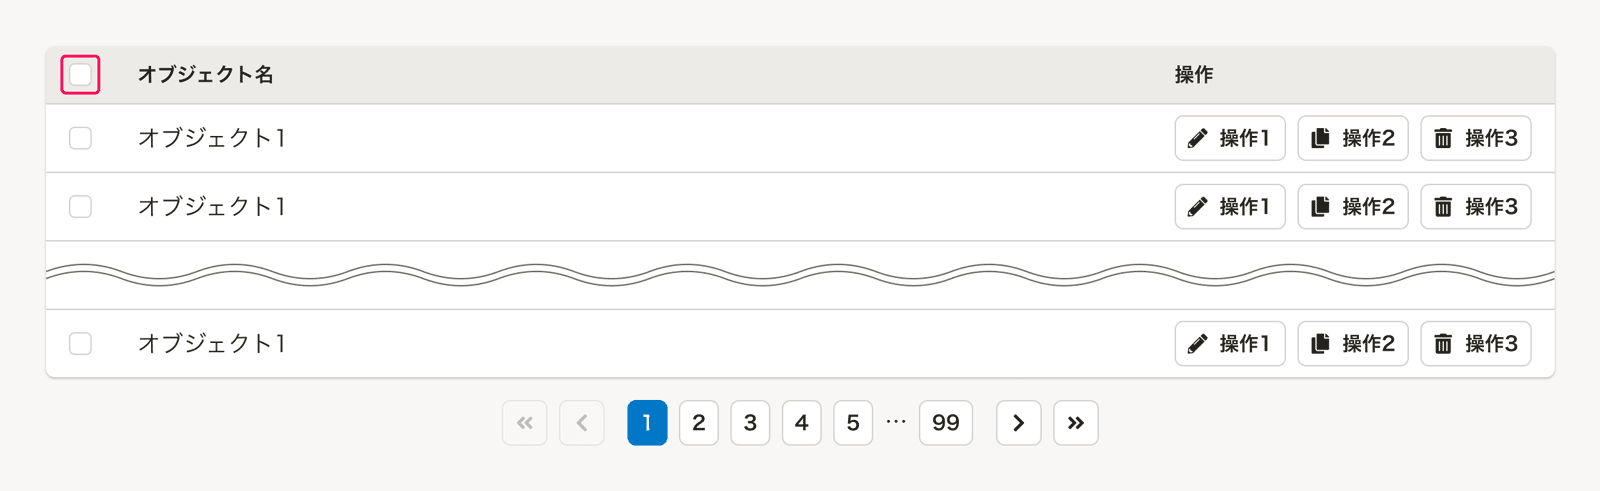The width and height of the screenshot is (1600, 491).
Task: Click trash icon in last row's 操作3
Action: tap(1443, 344)
